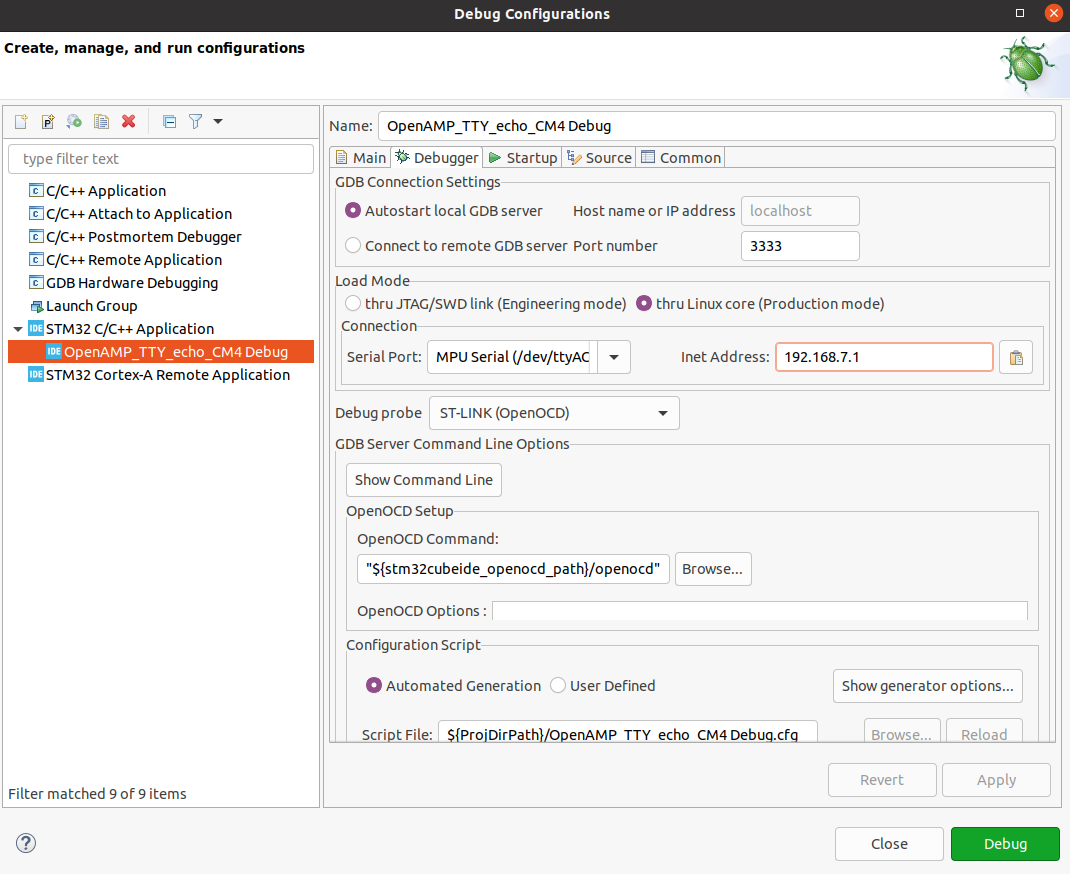Select C/C++ Attach to Application

(139, 214)
